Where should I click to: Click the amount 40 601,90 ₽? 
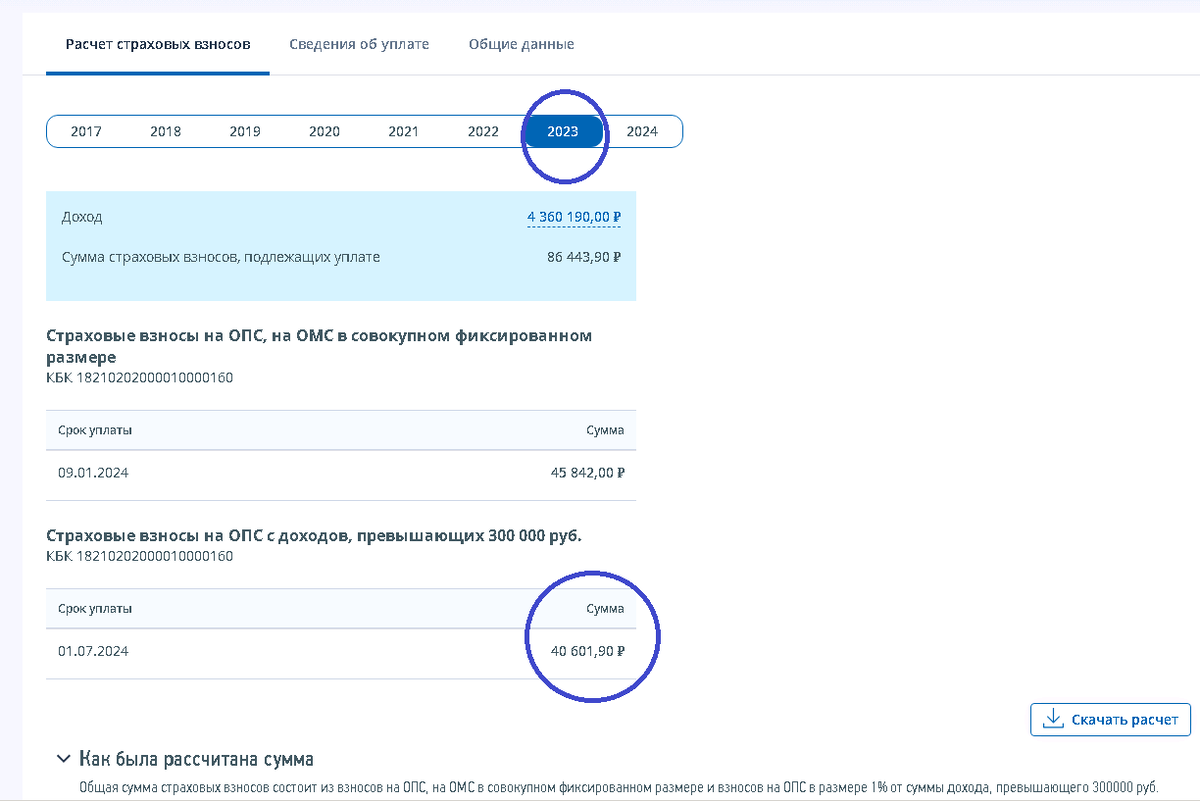click(x=588, y=651)
